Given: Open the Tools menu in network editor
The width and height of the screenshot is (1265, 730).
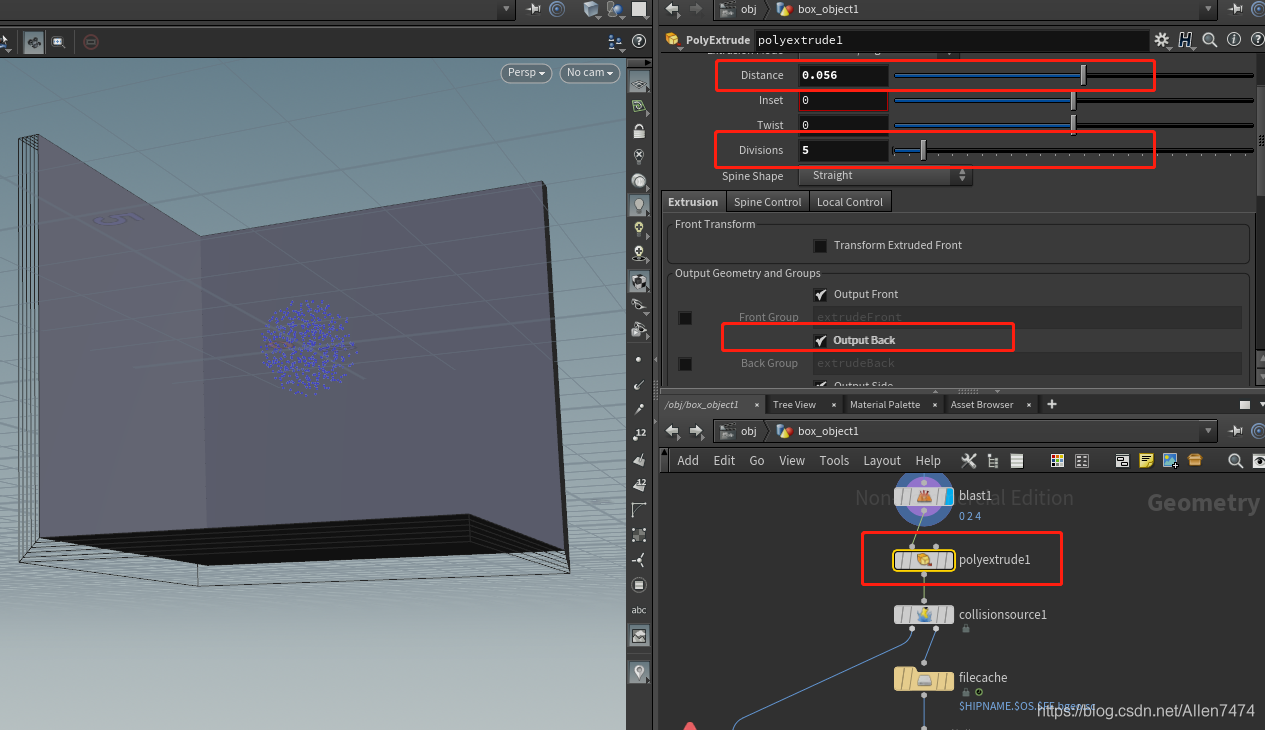Looking at the screenshot, I should 834,461.
